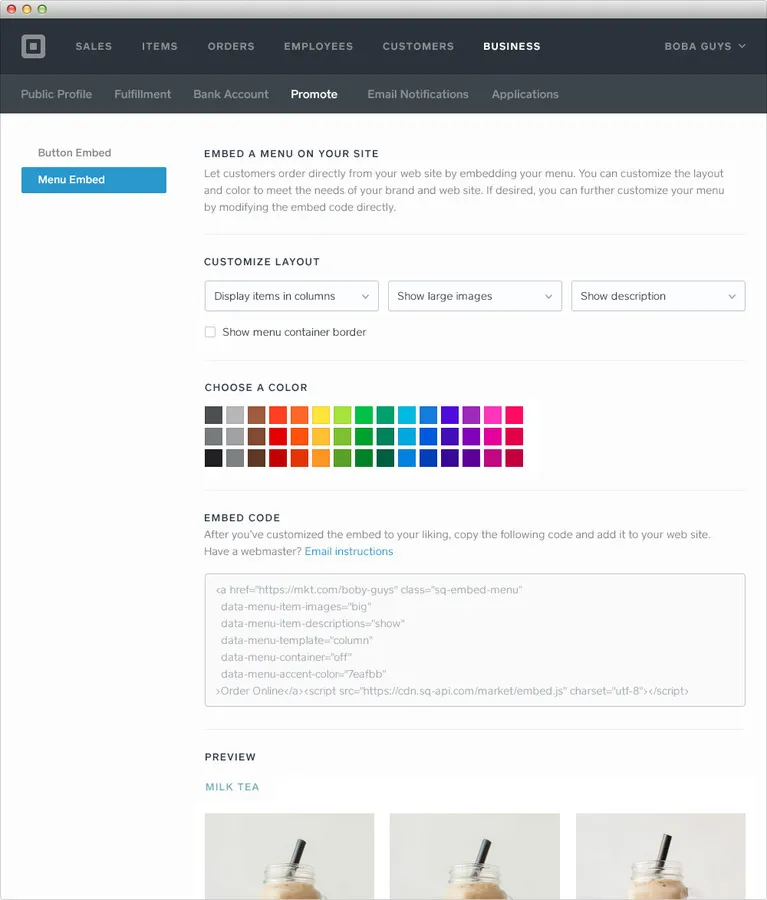Select the first milk tea preview image
The height and width of the screenshot is (900, 767).
pyautogui.click(x=289, y=856)
